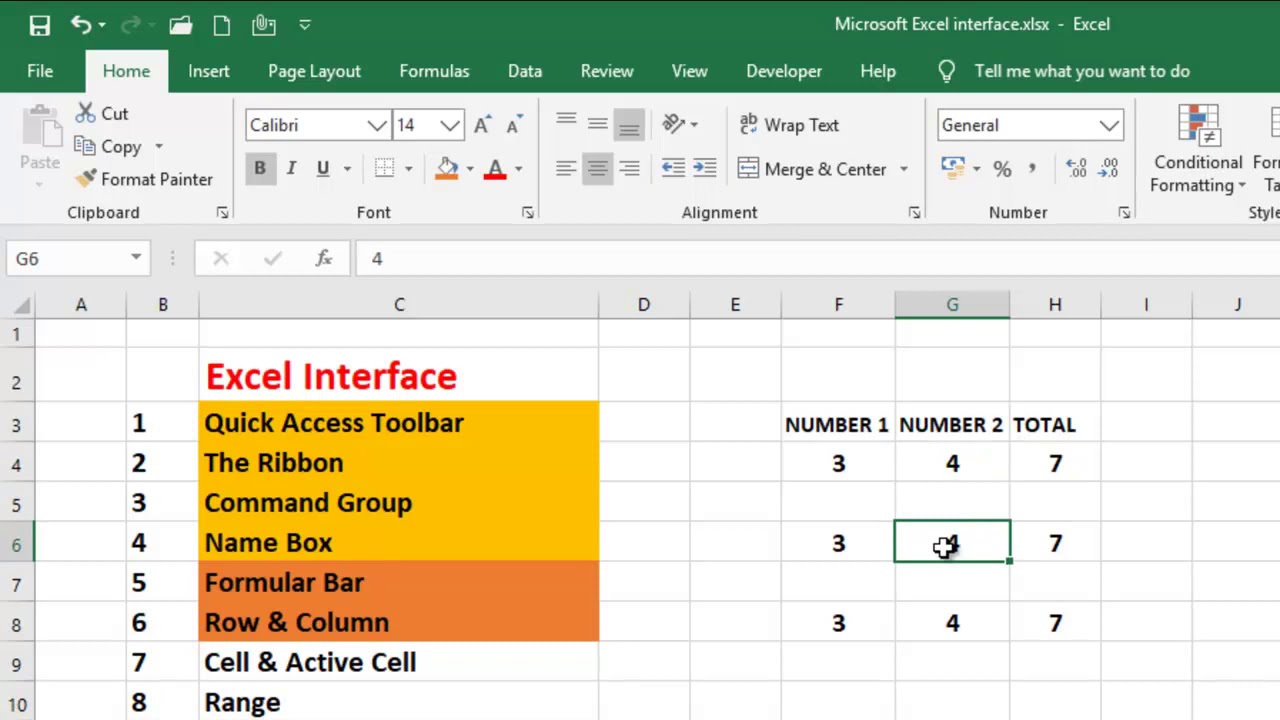The width and height of the screenshot is (1280, 720).
Task: Click the Touch/Mouse Mode icon
Action: 264,25
